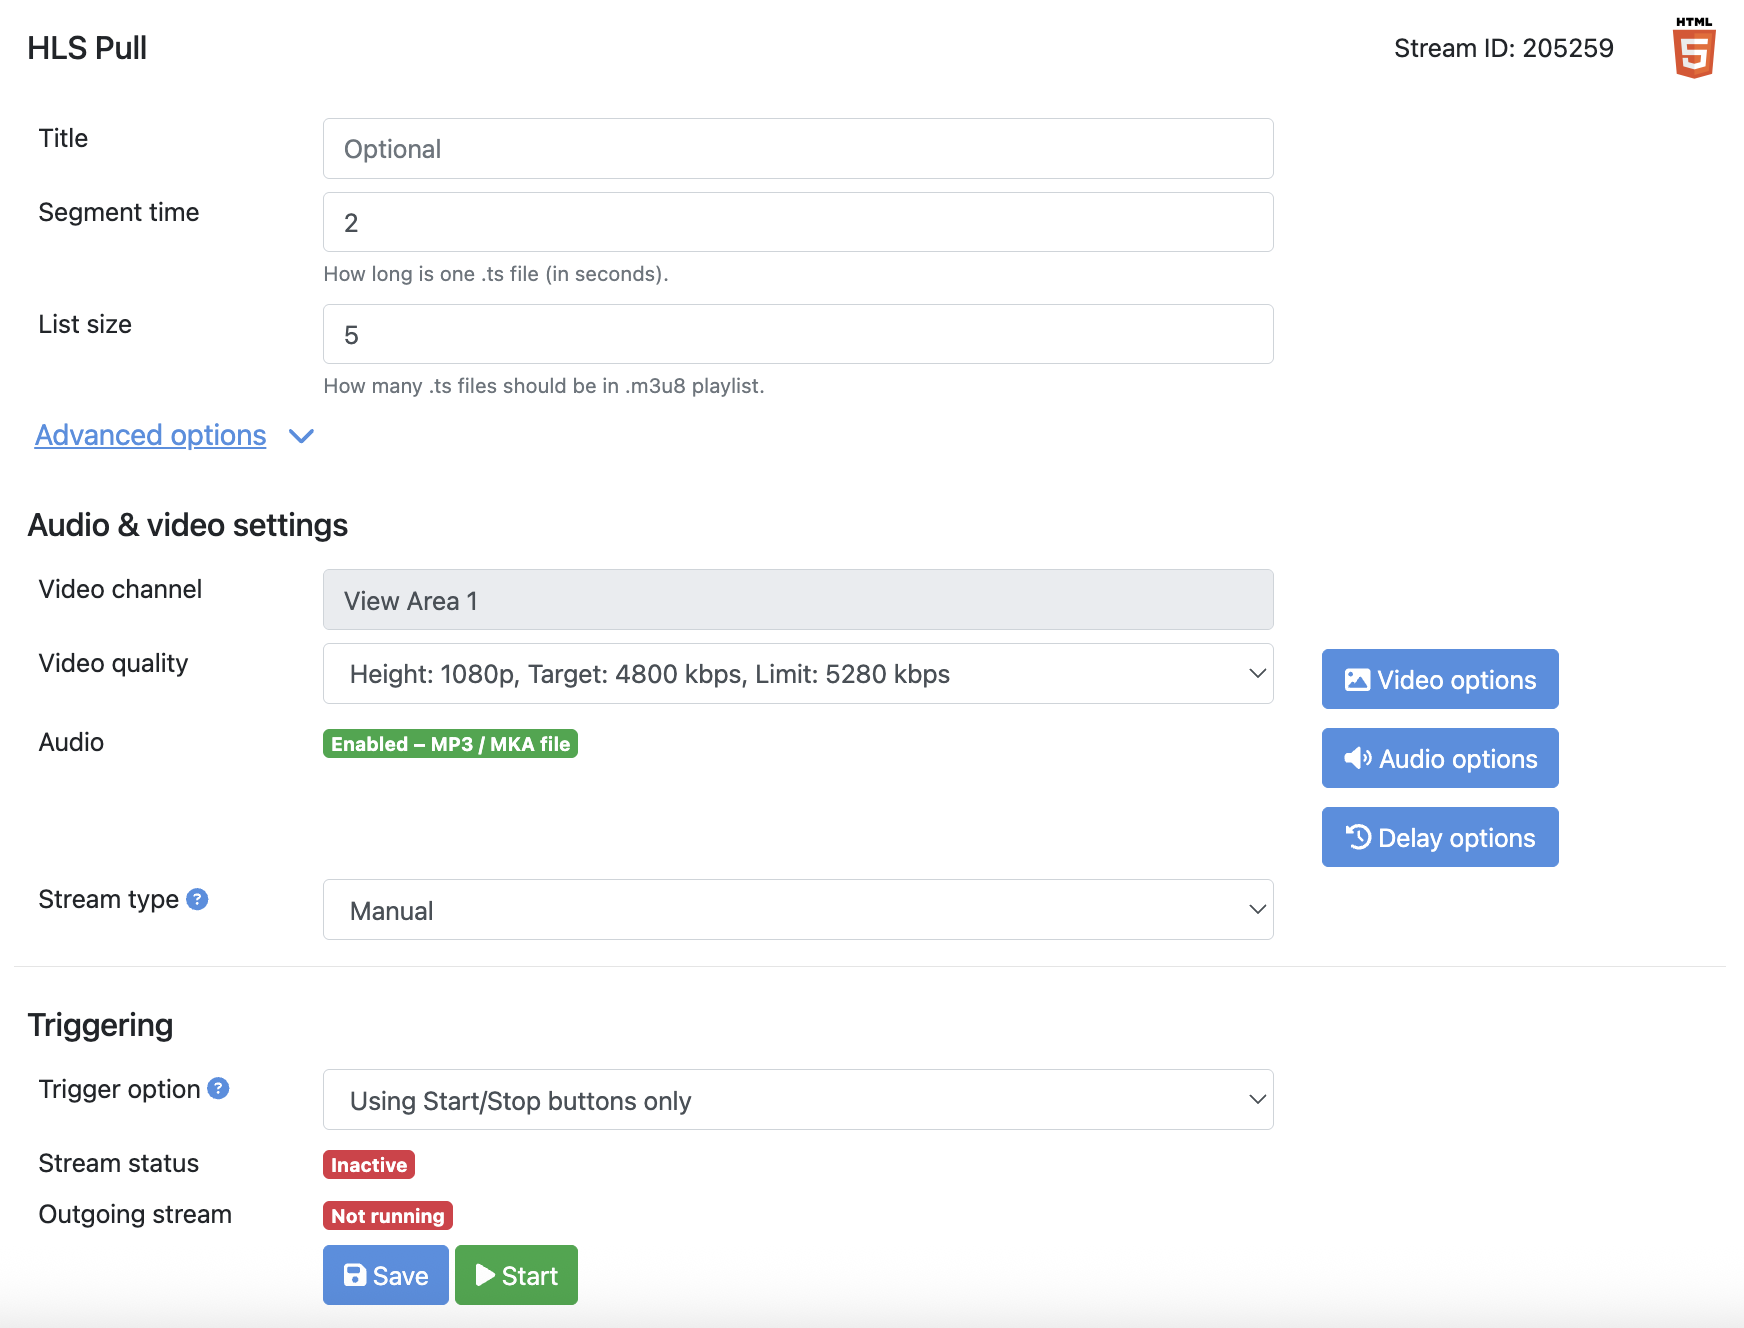Image resolution: width=1744 pixels, height=1328 pixels.
Task: Click the HLS Pull heading
Action: point(87,48)
